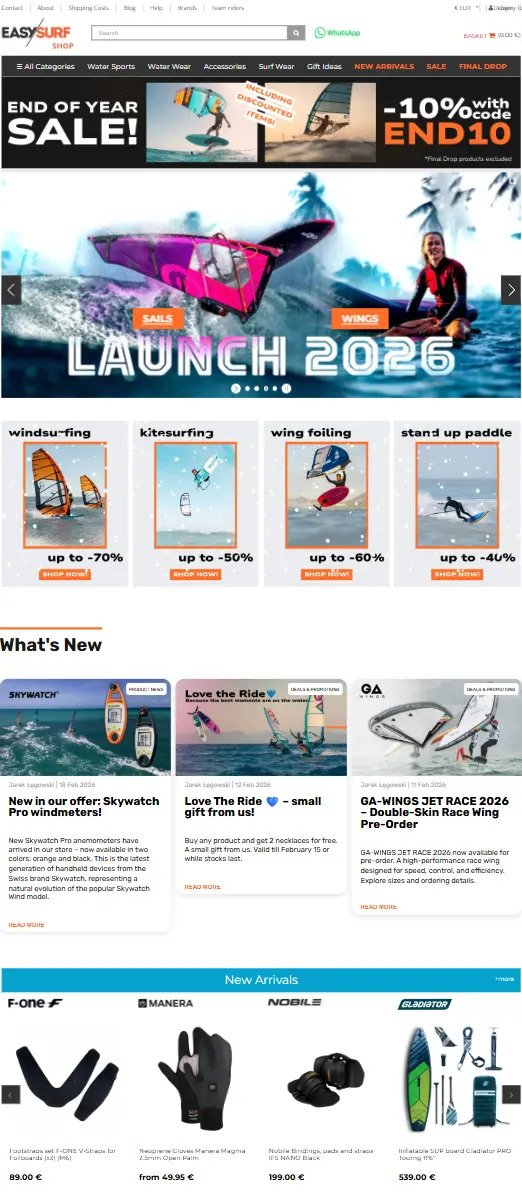This screenshot has width=522, height=1192.
Task: Jump to the last carousel slide dot
Action: 286,388
